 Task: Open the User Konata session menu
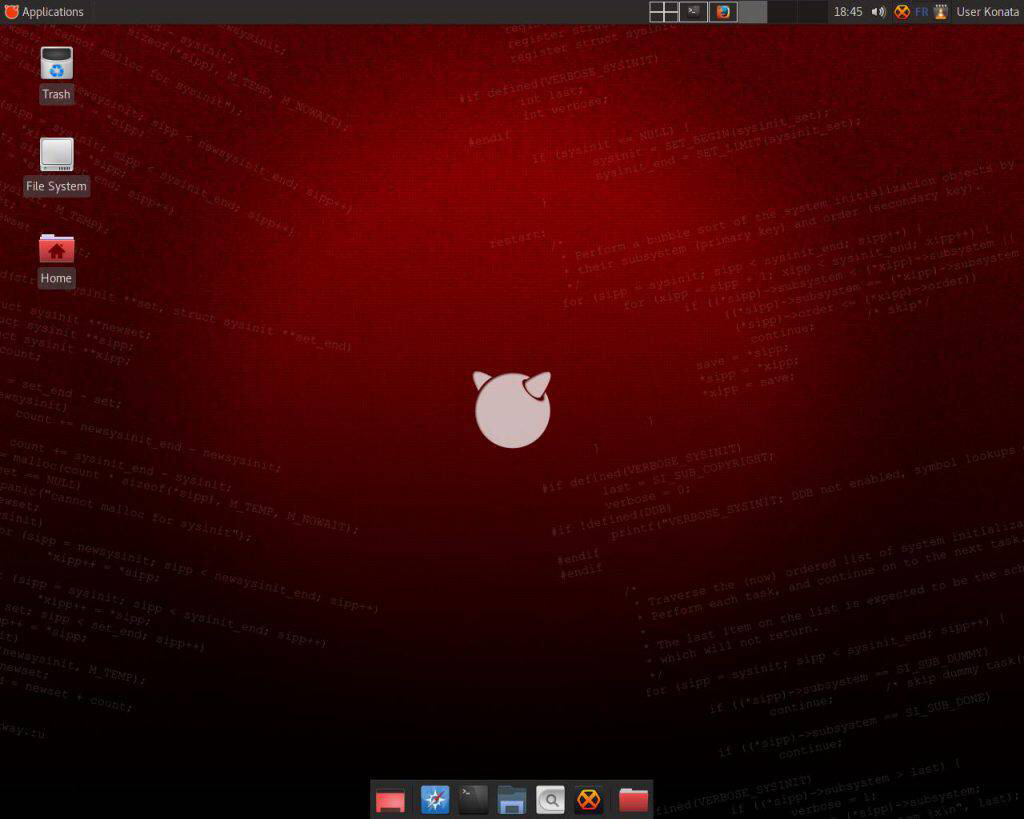click(x=987, y=12)
